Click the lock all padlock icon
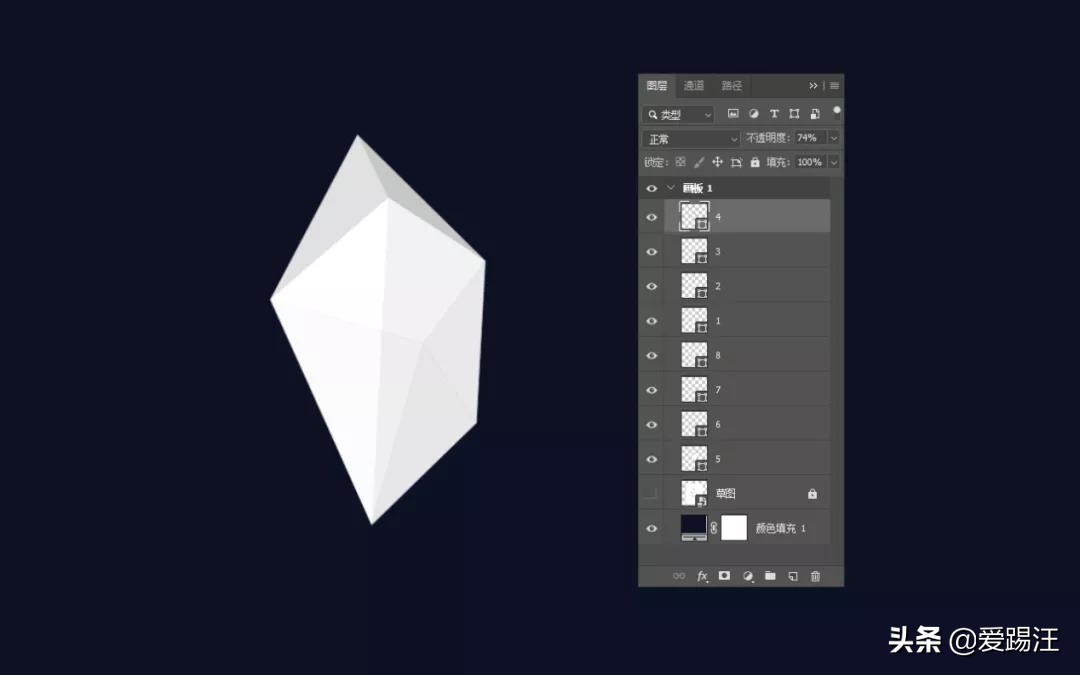The height and width of the screenshot is (675, 1080). (755, 162)
